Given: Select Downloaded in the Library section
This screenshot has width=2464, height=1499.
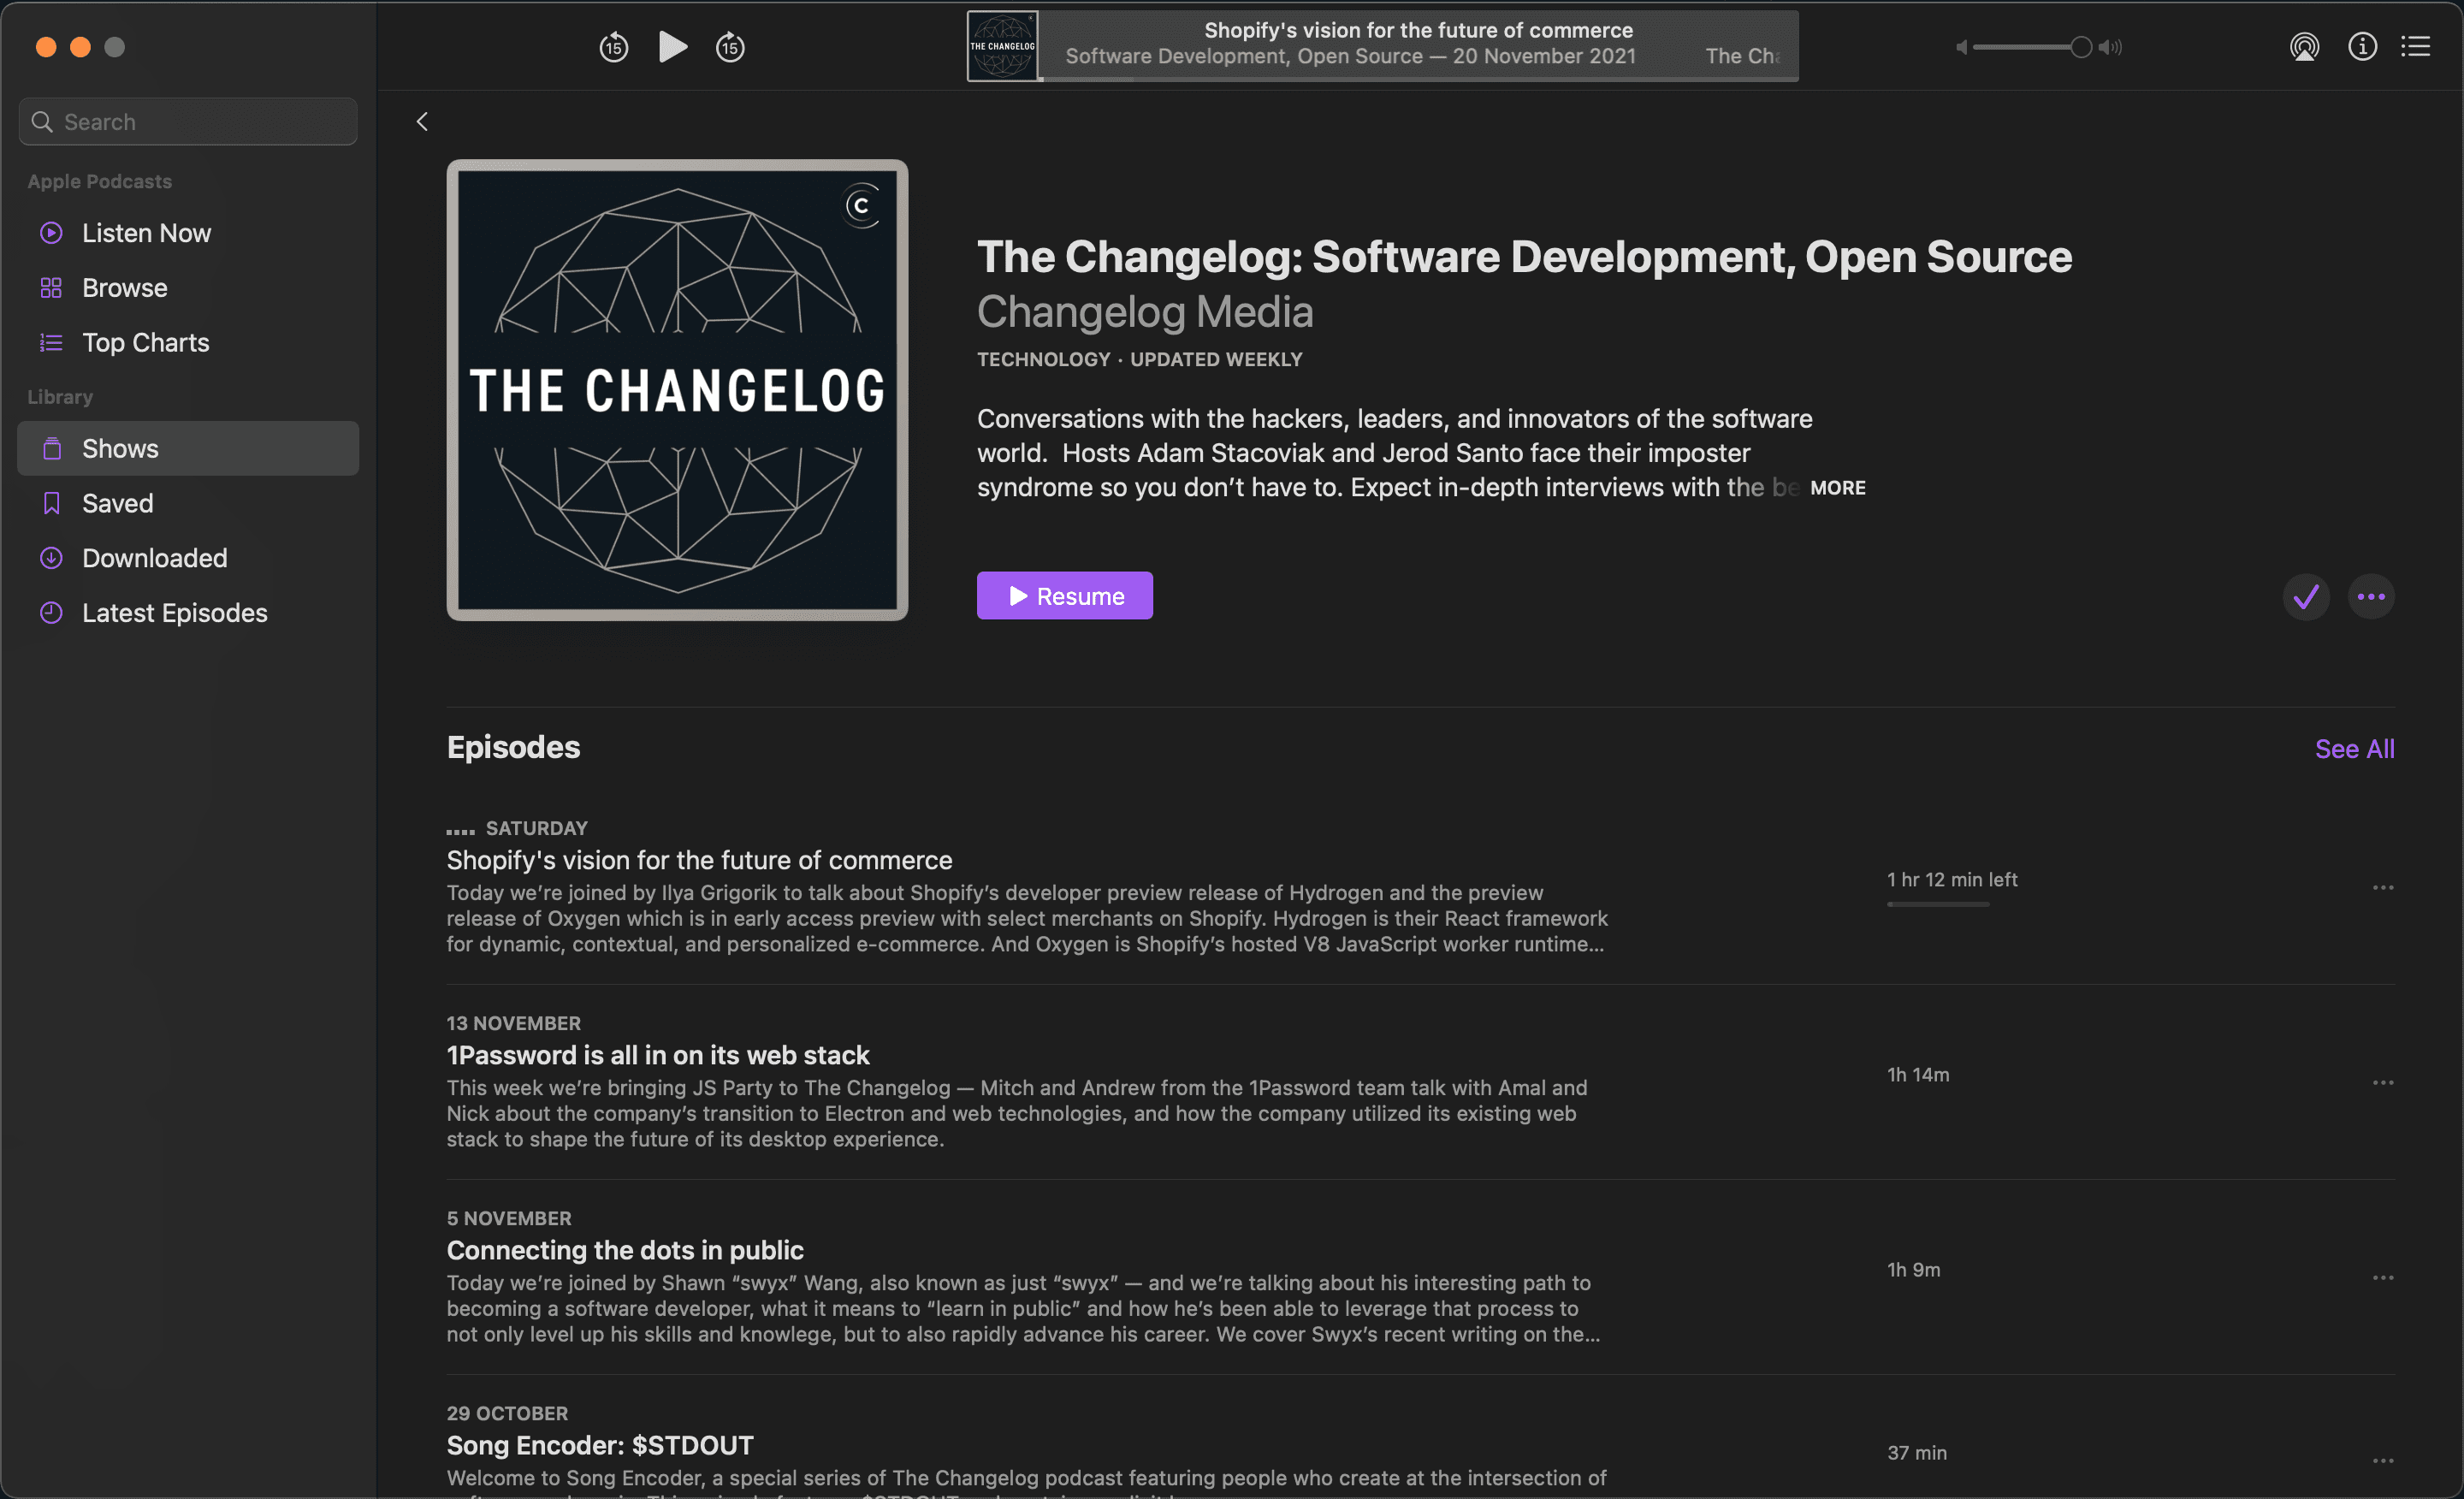Looking at the screenshot, I should pyautogui.click(x=154, y=558).
